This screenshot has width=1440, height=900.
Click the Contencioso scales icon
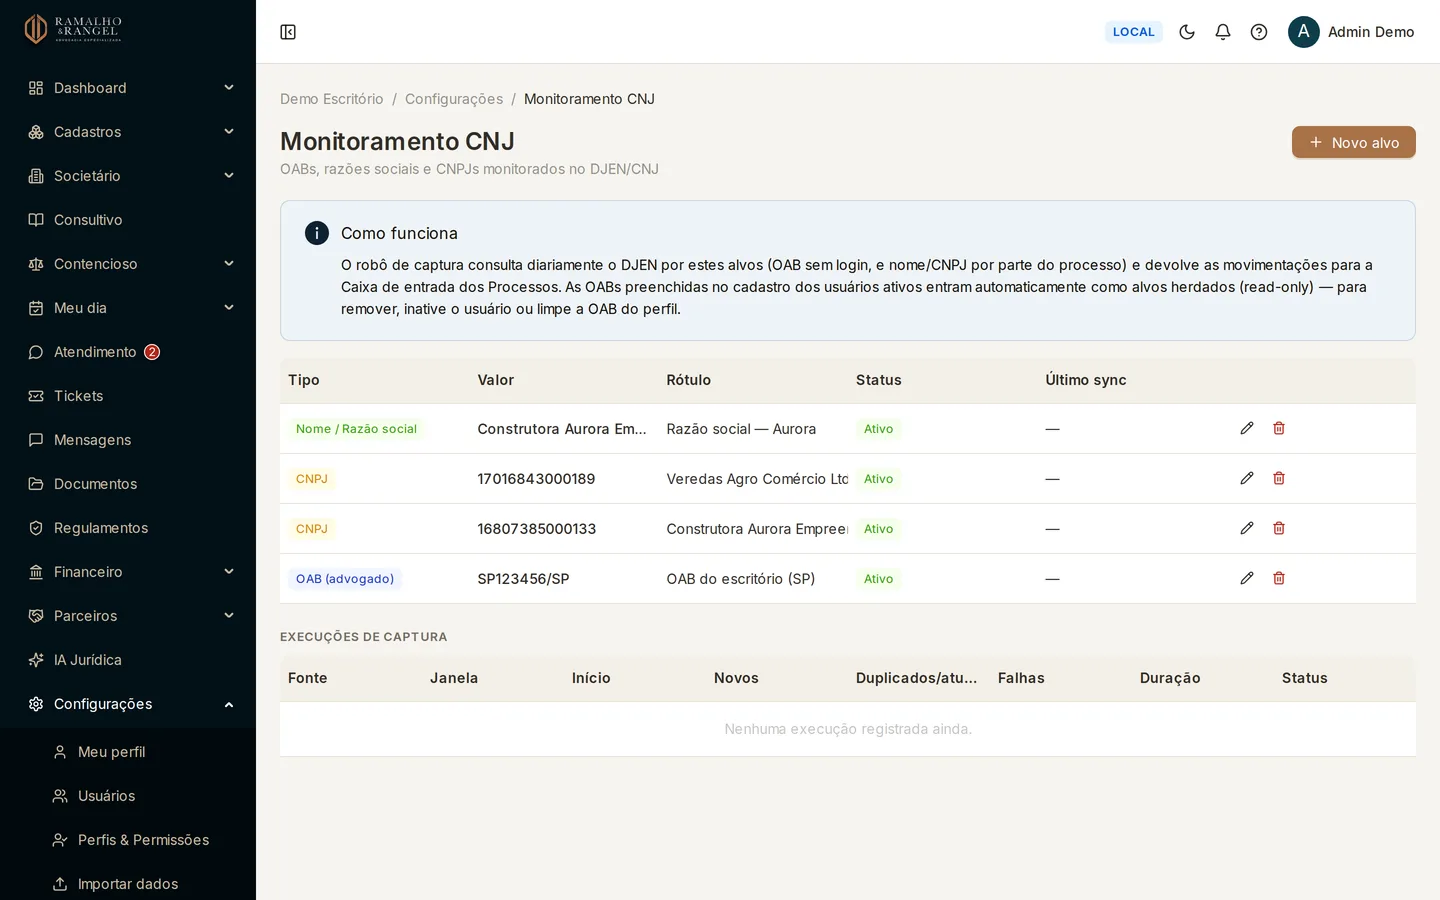(36, 264)
